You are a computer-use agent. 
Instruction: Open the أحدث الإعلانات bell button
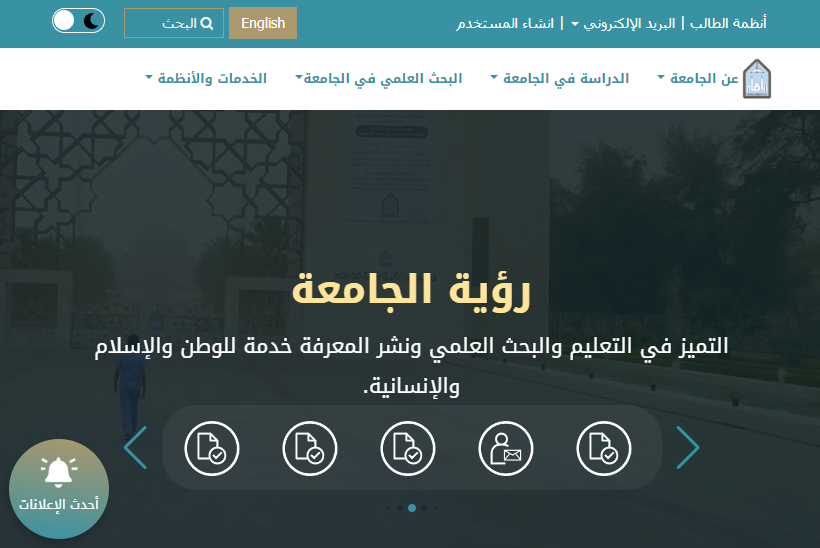(x=59, y=489)
